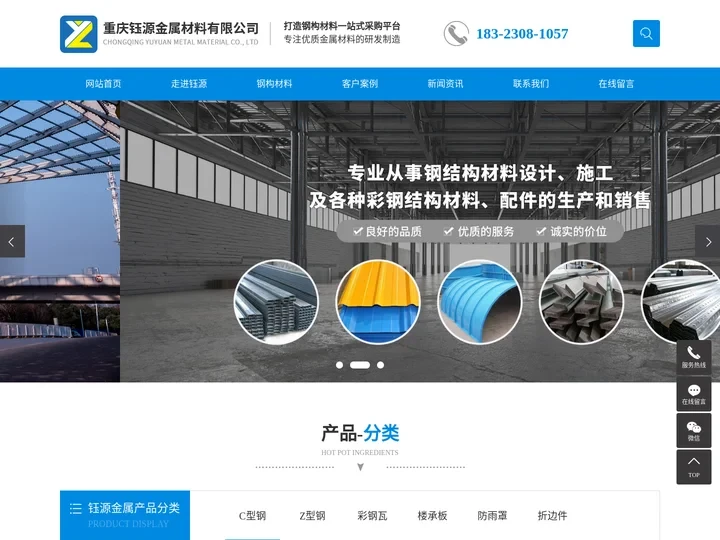Open 在线留言 in navigation bar
This screenshot has width=720, height=540.
click(x=616, y=84)
